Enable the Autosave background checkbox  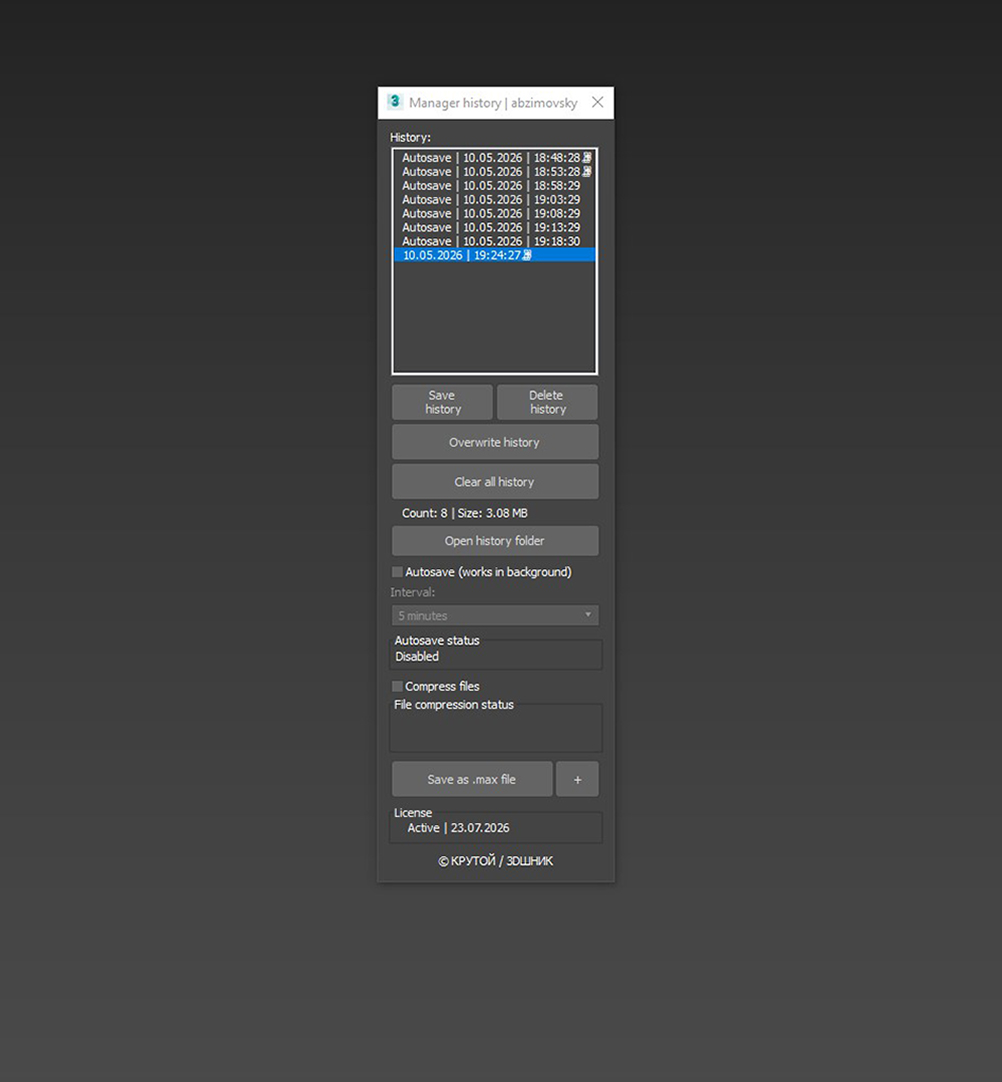pos(397,572)
